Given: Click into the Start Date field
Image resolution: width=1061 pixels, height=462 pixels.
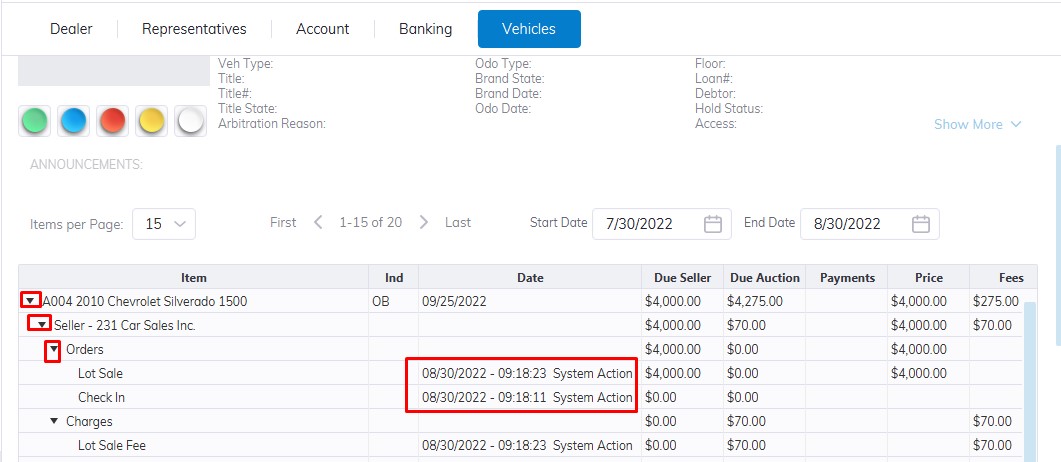Looking at the screenshot, I should [x=647, y=224].
